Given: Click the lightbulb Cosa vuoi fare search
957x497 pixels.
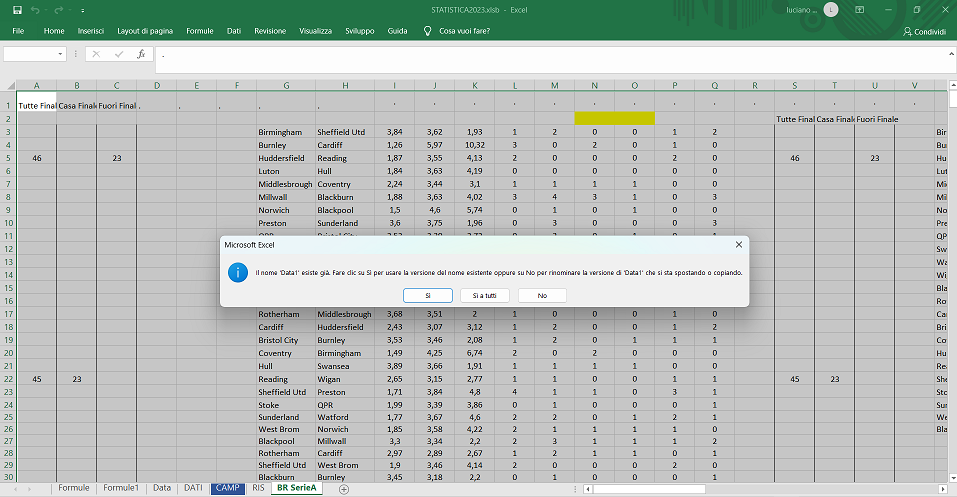Looking at the screenshot, I should coord(457,31).
